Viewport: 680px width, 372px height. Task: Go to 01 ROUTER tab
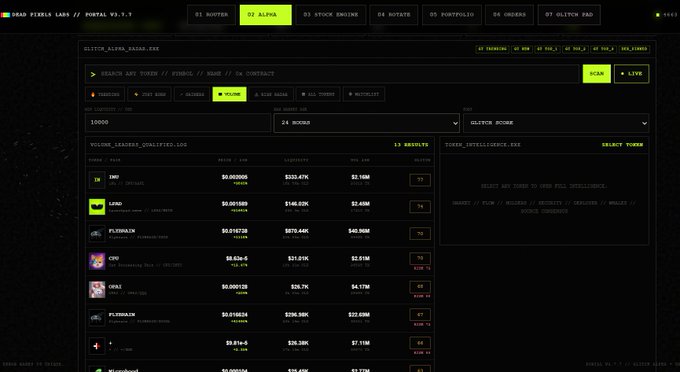[x=211, y=15]
